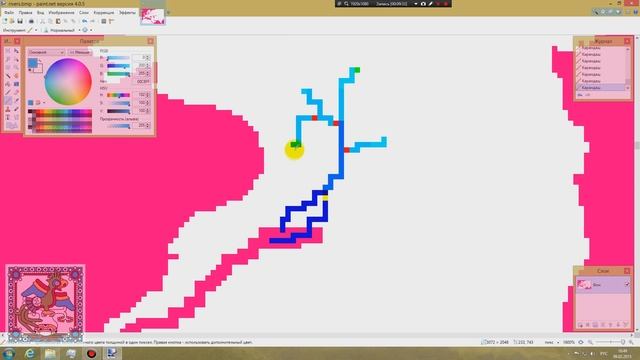Duplicate layer icon in Слои panel
This screenshot has width=640, height=360.
pyautogui.click(x=595, y=325)
